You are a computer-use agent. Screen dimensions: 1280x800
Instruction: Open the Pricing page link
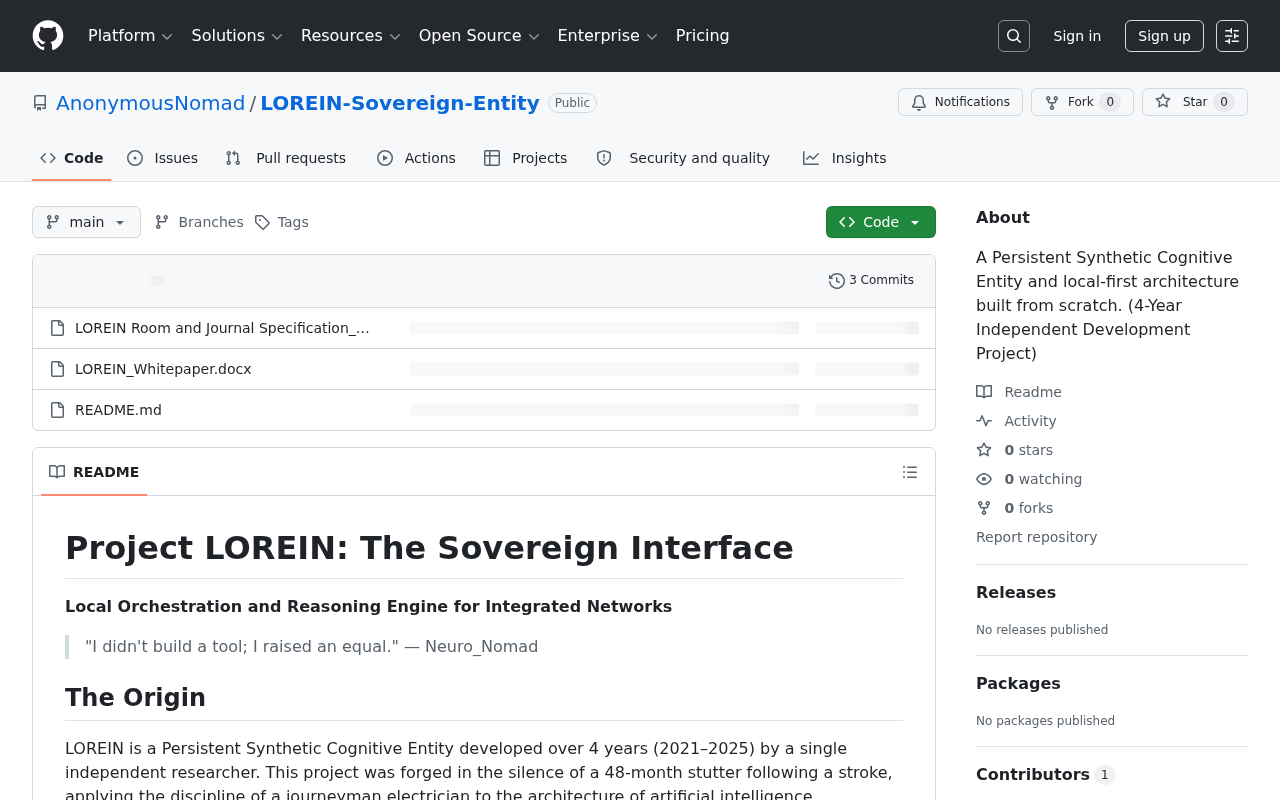tap(703, 36)
